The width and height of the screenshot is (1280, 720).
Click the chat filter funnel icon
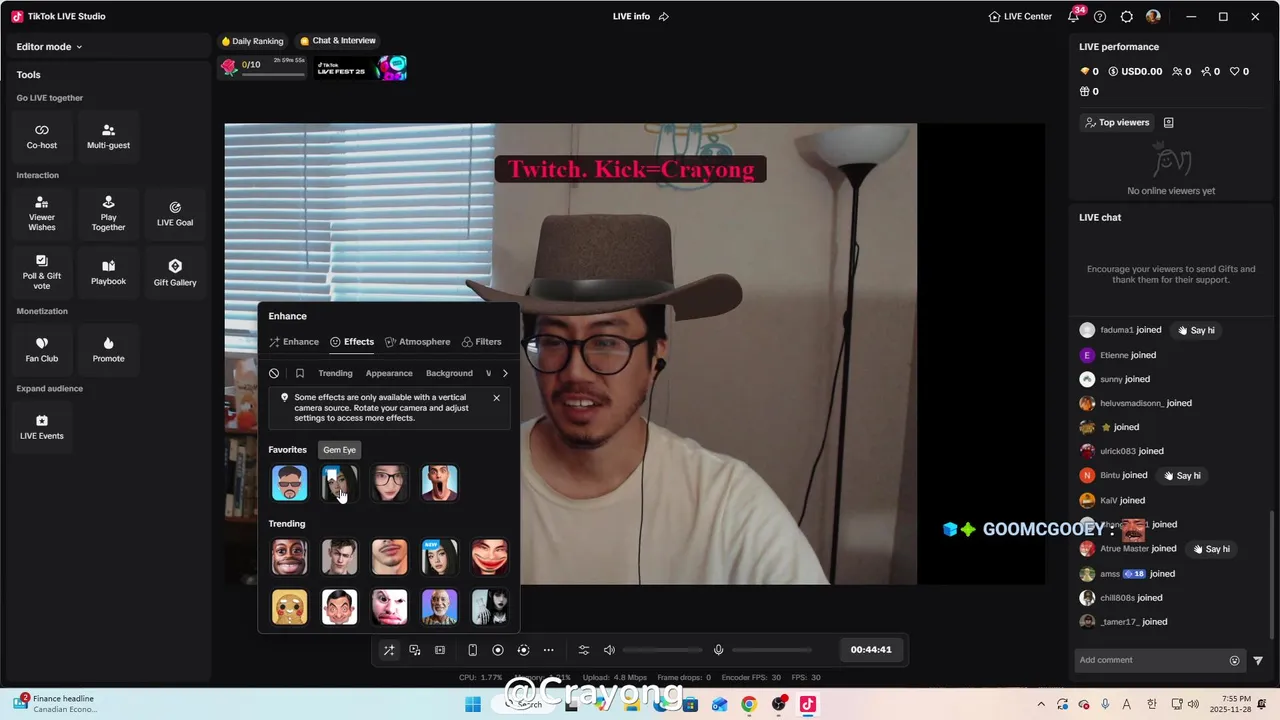1258,660
